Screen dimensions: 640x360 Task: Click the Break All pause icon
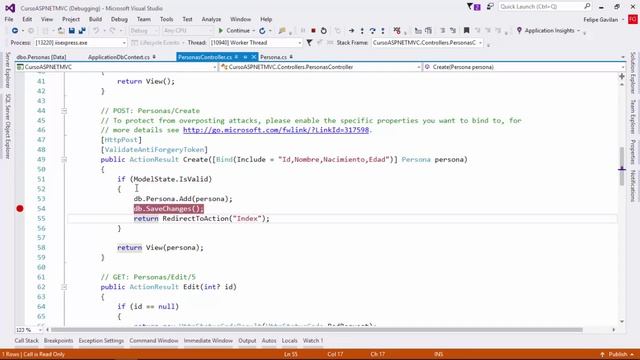(x=303, y=31)
